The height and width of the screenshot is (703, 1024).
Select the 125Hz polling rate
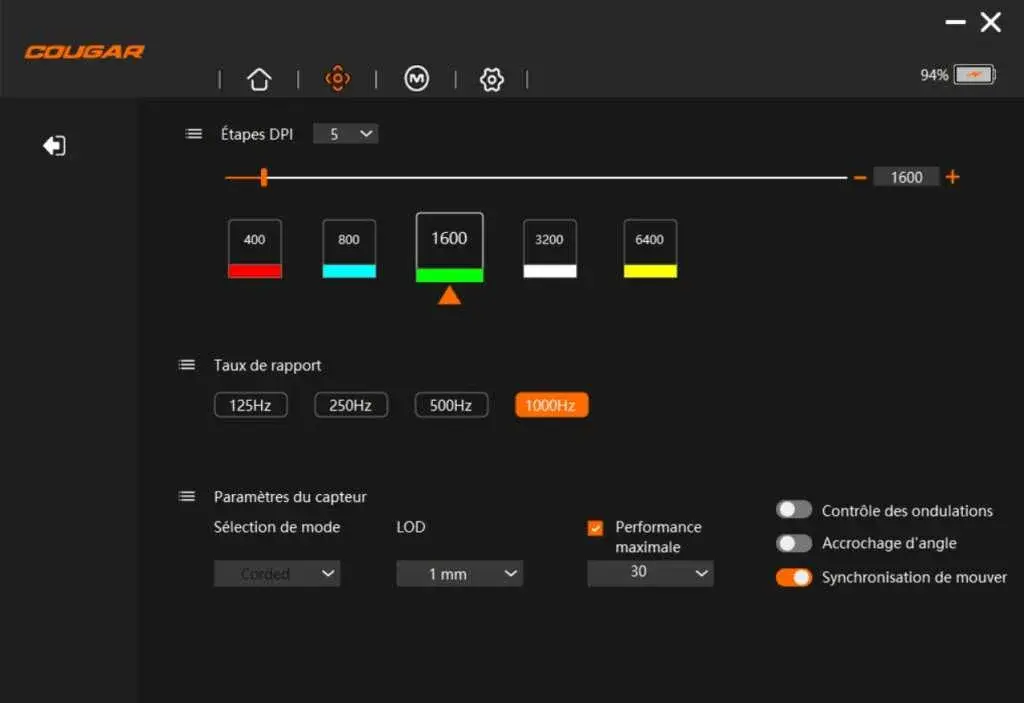[x=250, y=404]
